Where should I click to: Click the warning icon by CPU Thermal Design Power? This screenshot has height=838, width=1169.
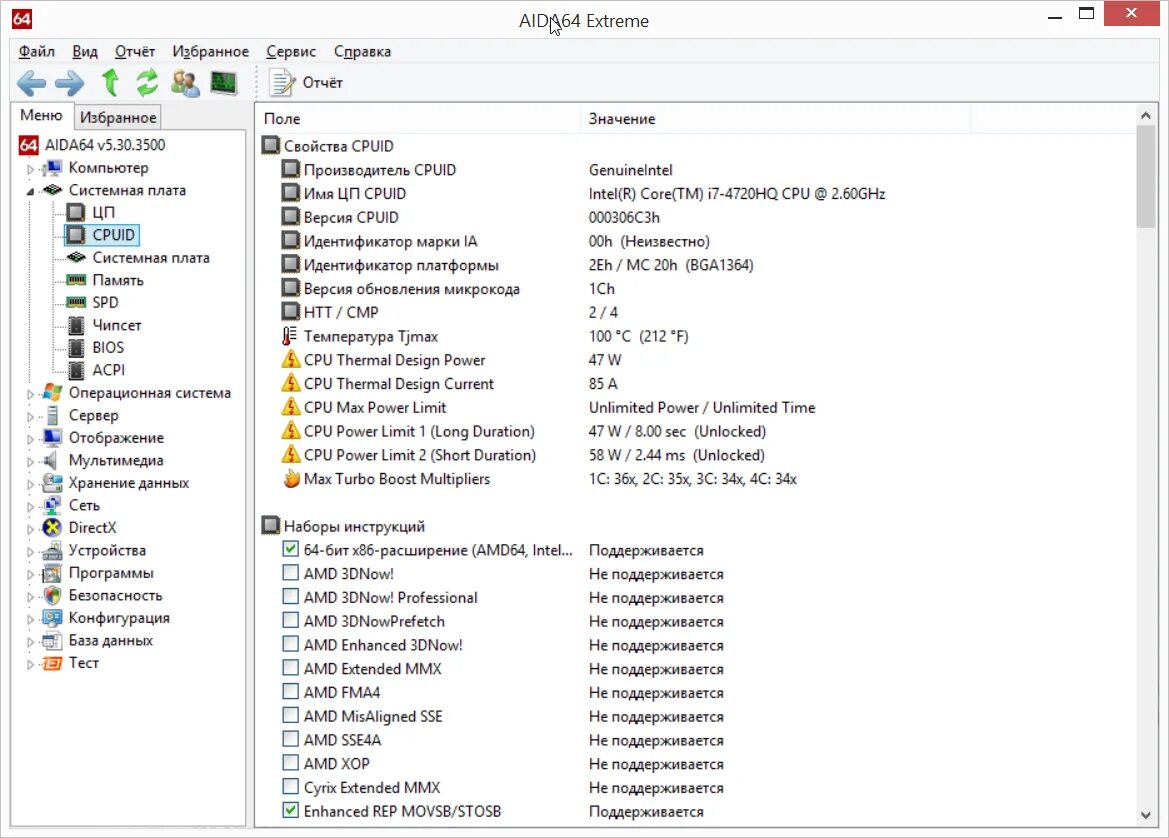pyautogui.click(x=291, y=360)
